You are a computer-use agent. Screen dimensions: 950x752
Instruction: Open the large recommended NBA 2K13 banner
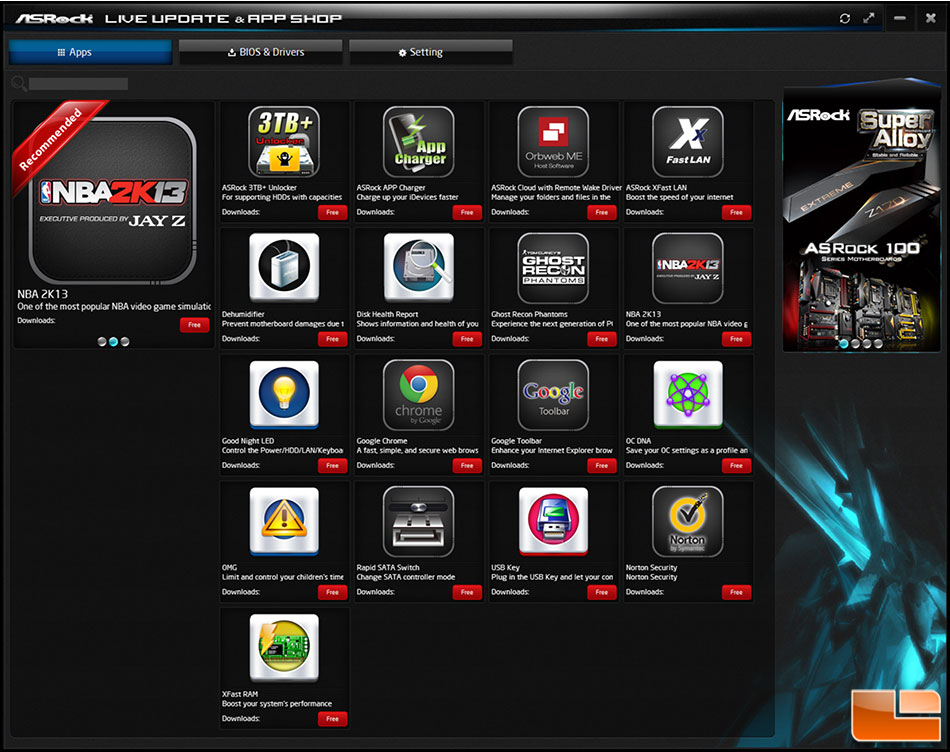pyautogui.click(x=113, y=200)
